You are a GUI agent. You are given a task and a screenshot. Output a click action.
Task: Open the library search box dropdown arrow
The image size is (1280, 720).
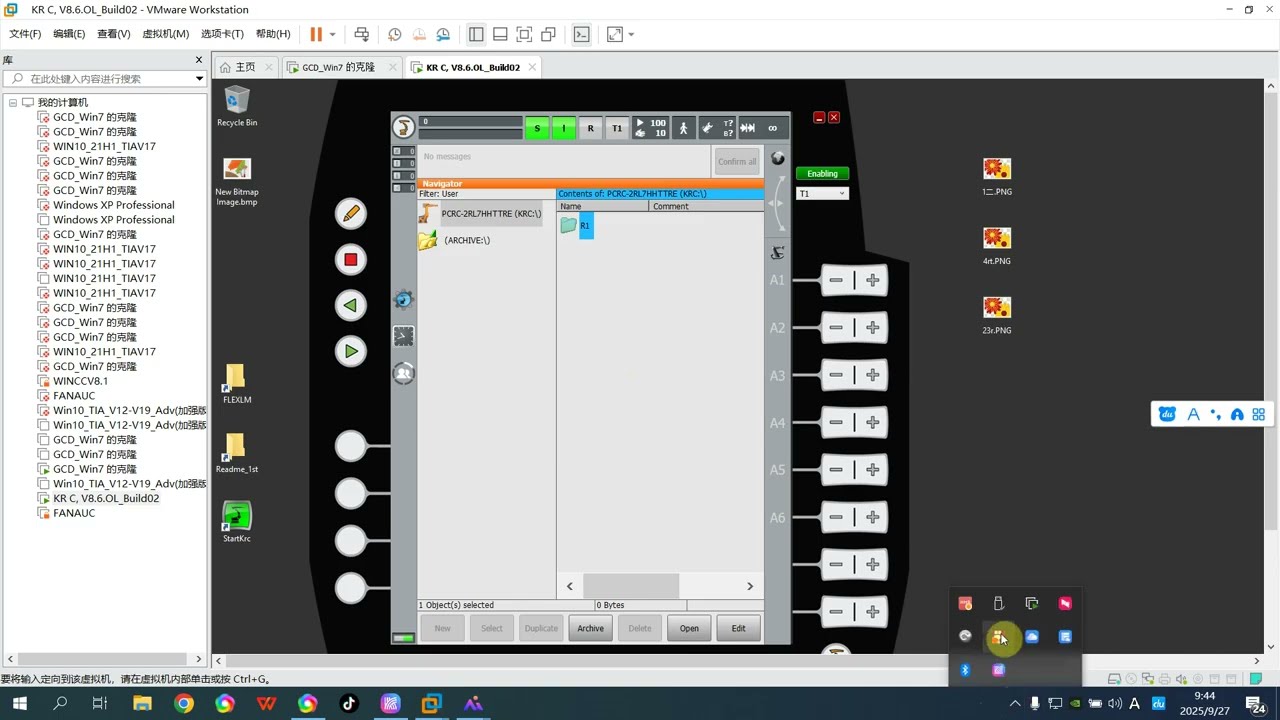tap(199, 78)
